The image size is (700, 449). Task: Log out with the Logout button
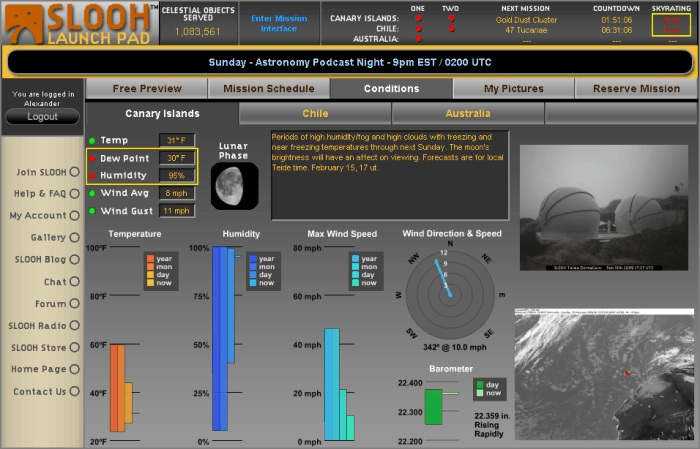click(x=42, y=116)
